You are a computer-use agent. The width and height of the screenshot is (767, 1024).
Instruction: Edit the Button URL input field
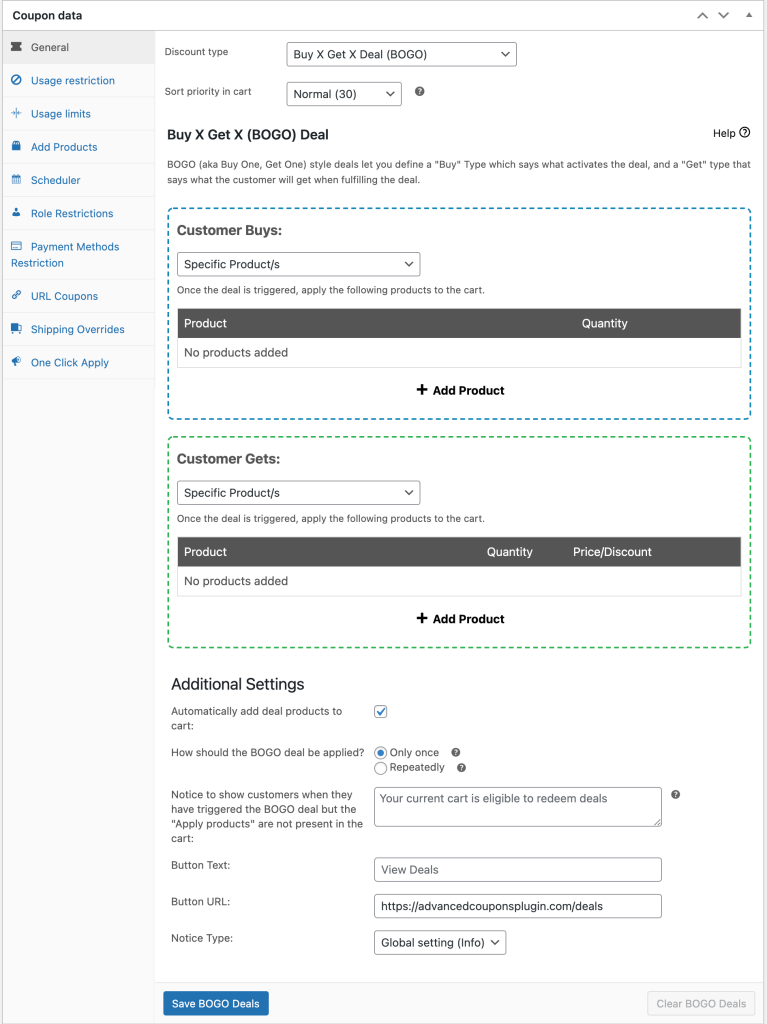[517, 906]
